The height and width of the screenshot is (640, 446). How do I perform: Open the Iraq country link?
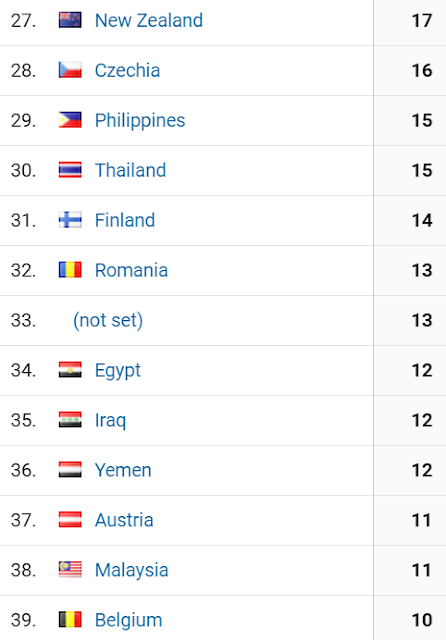click(x=110, y=420)
